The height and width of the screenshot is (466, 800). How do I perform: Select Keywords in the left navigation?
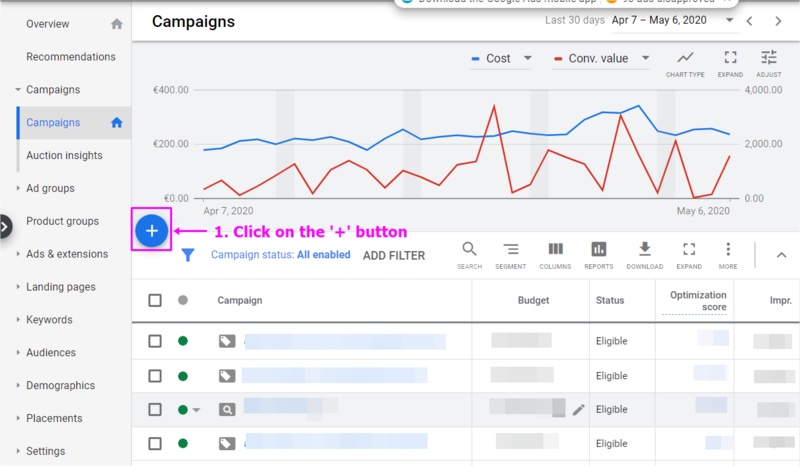point(49,320)
